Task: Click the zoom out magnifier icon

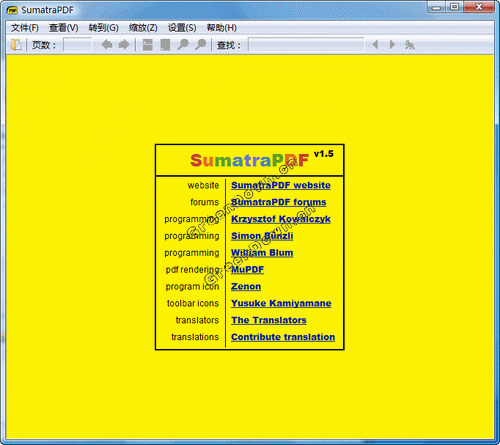Action: 183,45
